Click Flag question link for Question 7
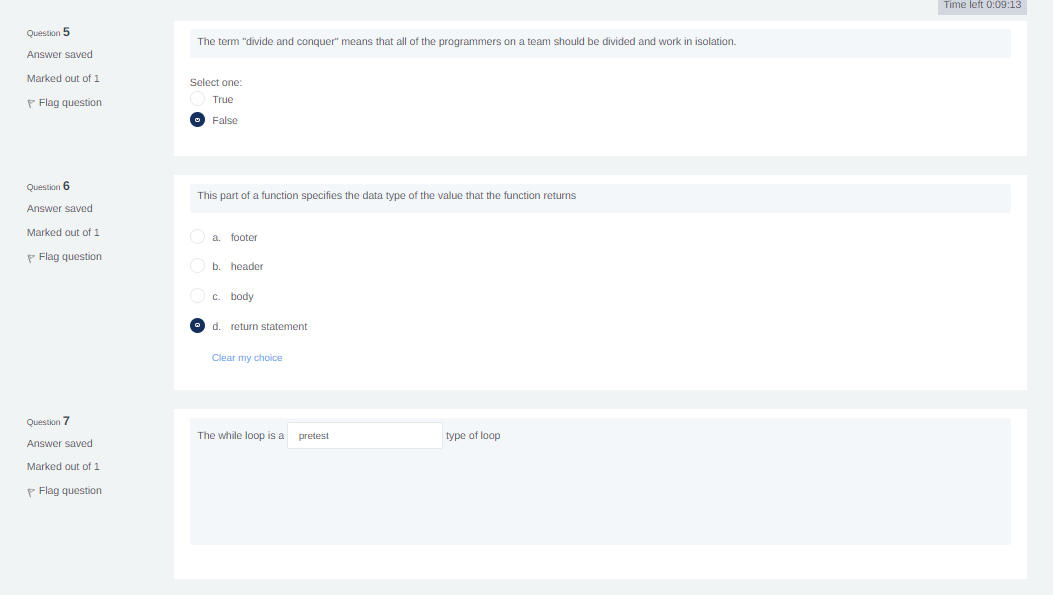Image resolution: width=1053 pixels, height=595 pixels. pyautogui.click(x=71, y=491)
